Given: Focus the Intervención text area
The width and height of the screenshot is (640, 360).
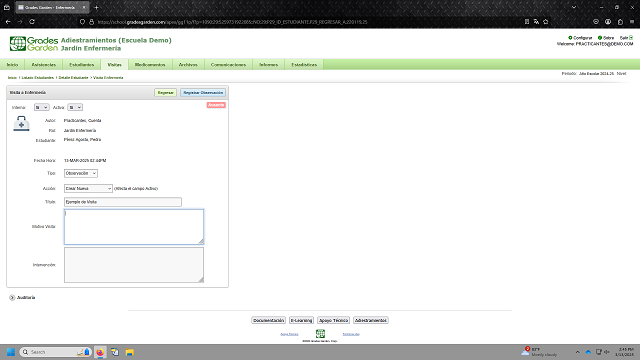Looking at the screenshot, I should (x=134, y=265).
